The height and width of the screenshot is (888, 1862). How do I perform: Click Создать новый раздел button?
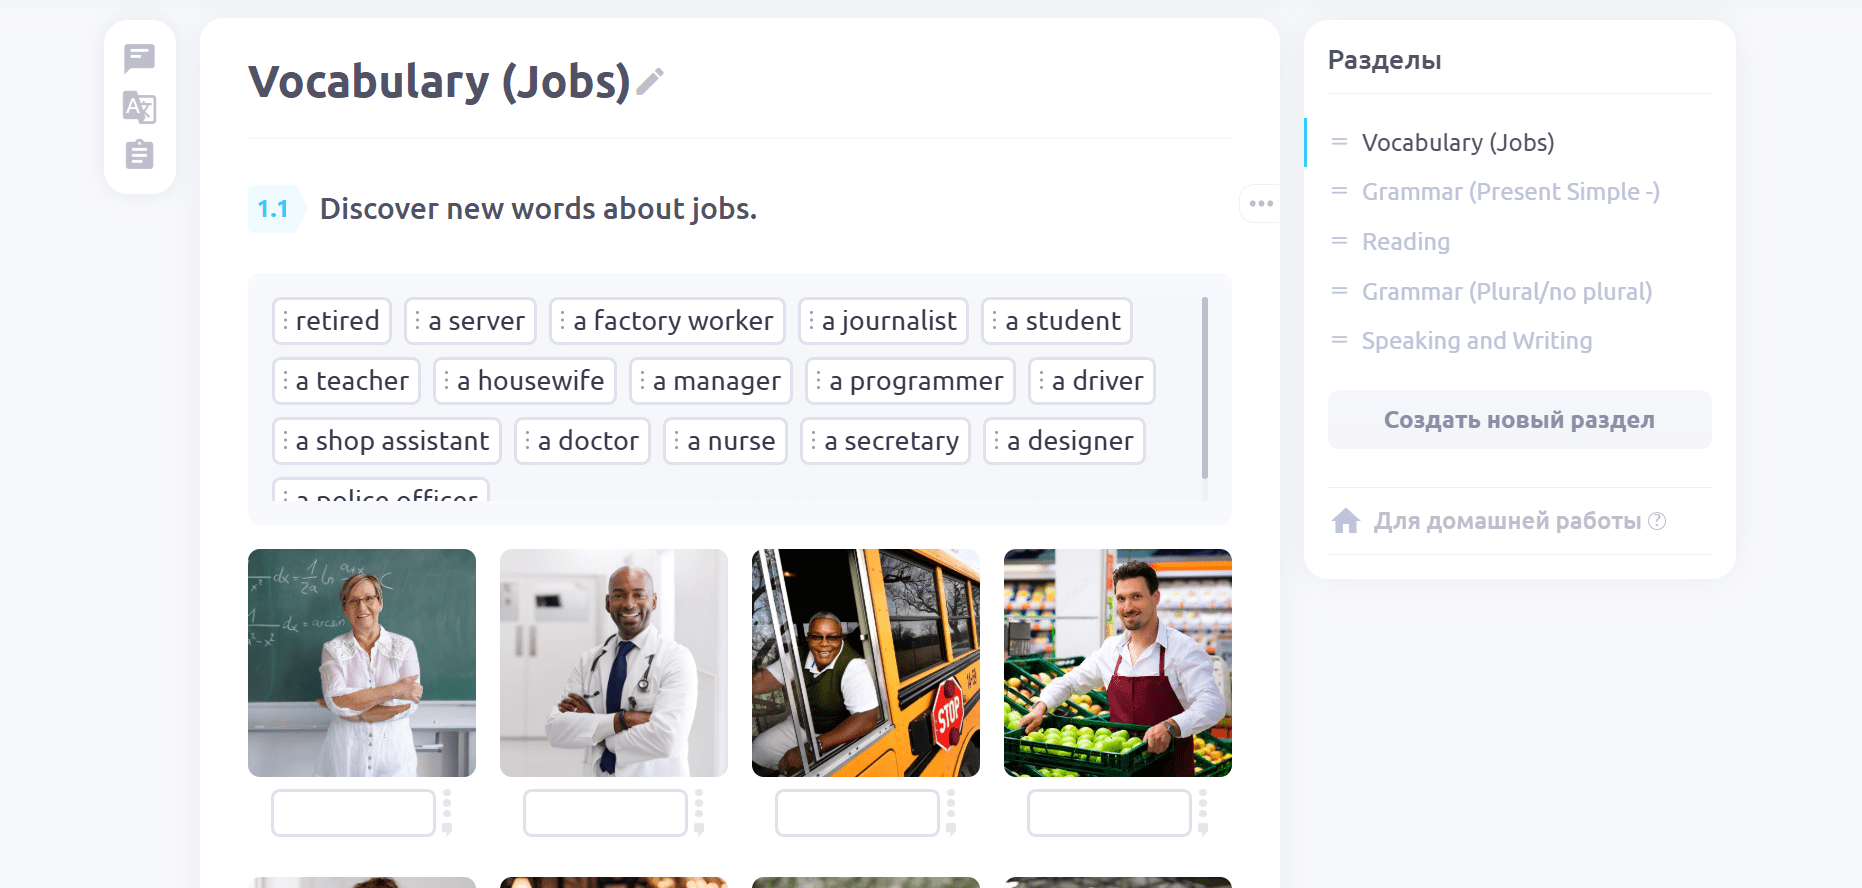click(1519, 420)
